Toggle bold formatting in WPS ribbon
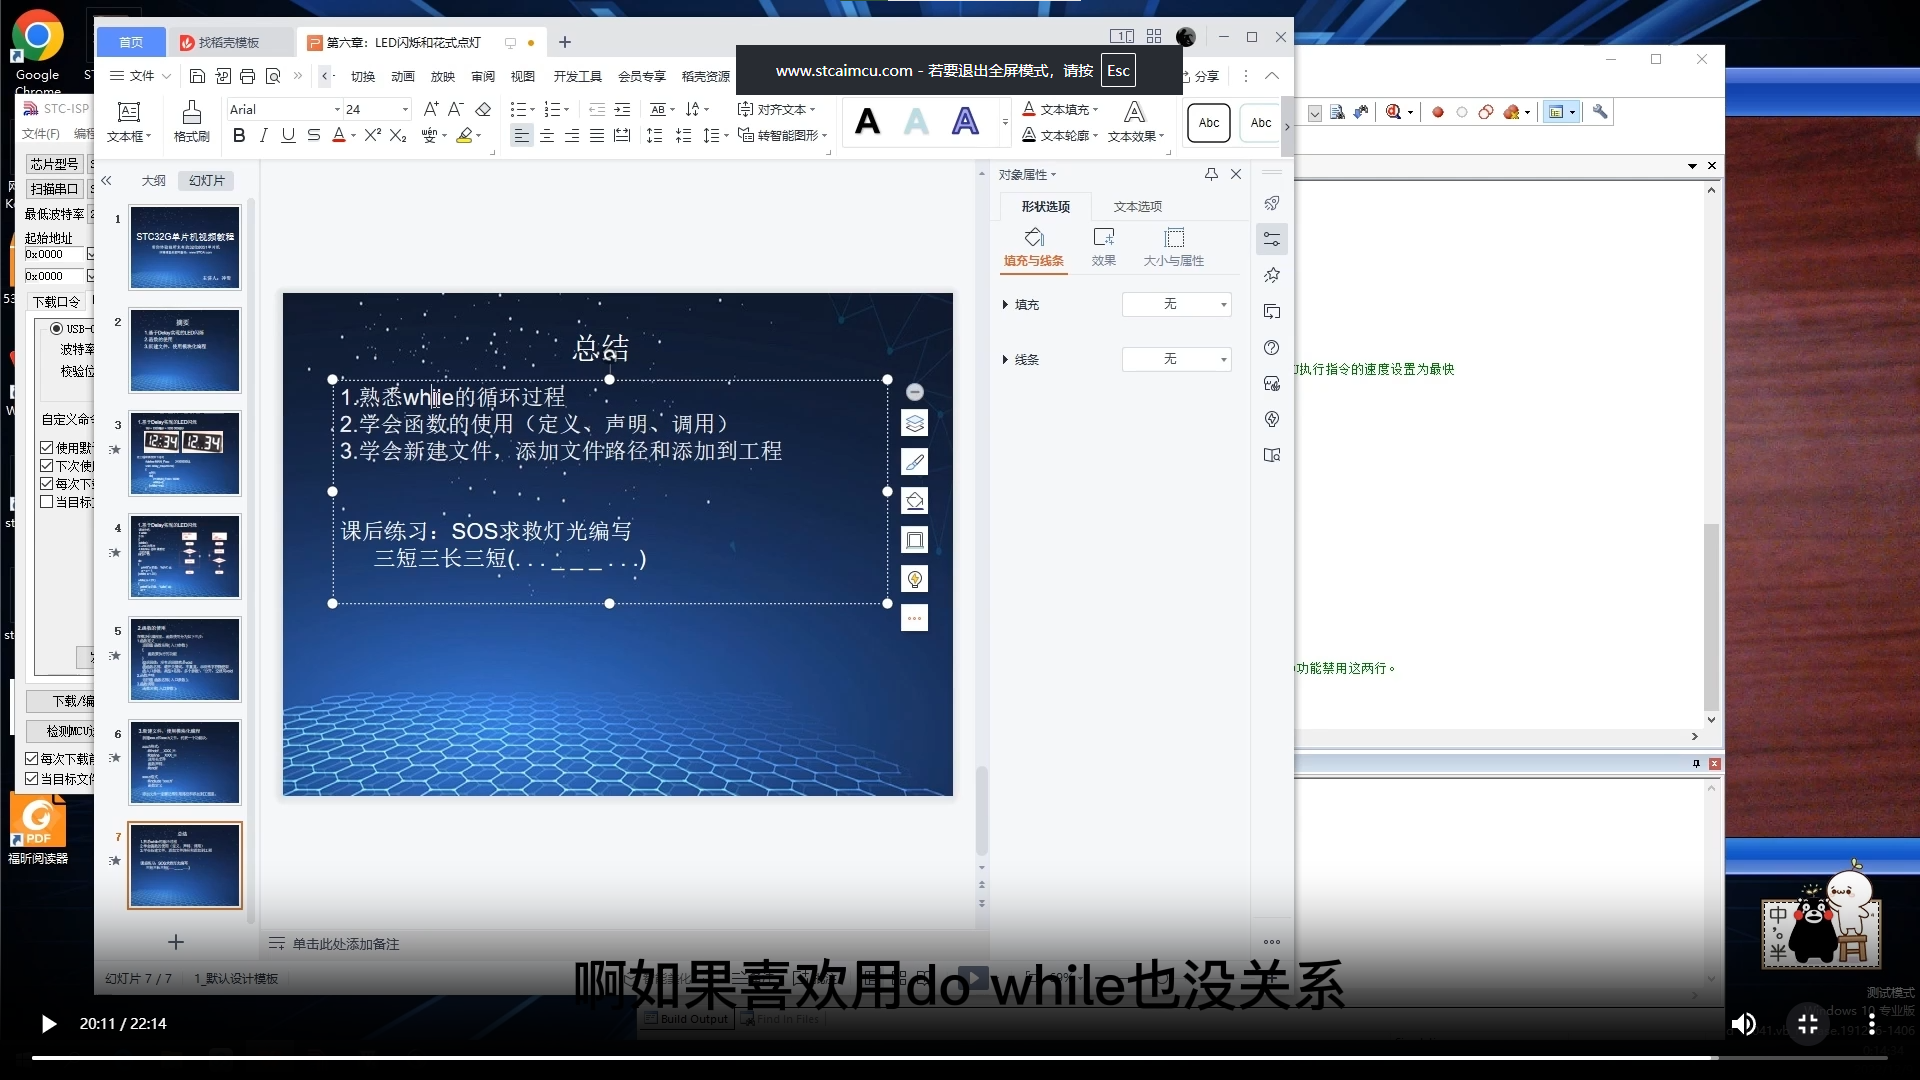Viewport: 1920px width, 1080px height. (238, 136)
